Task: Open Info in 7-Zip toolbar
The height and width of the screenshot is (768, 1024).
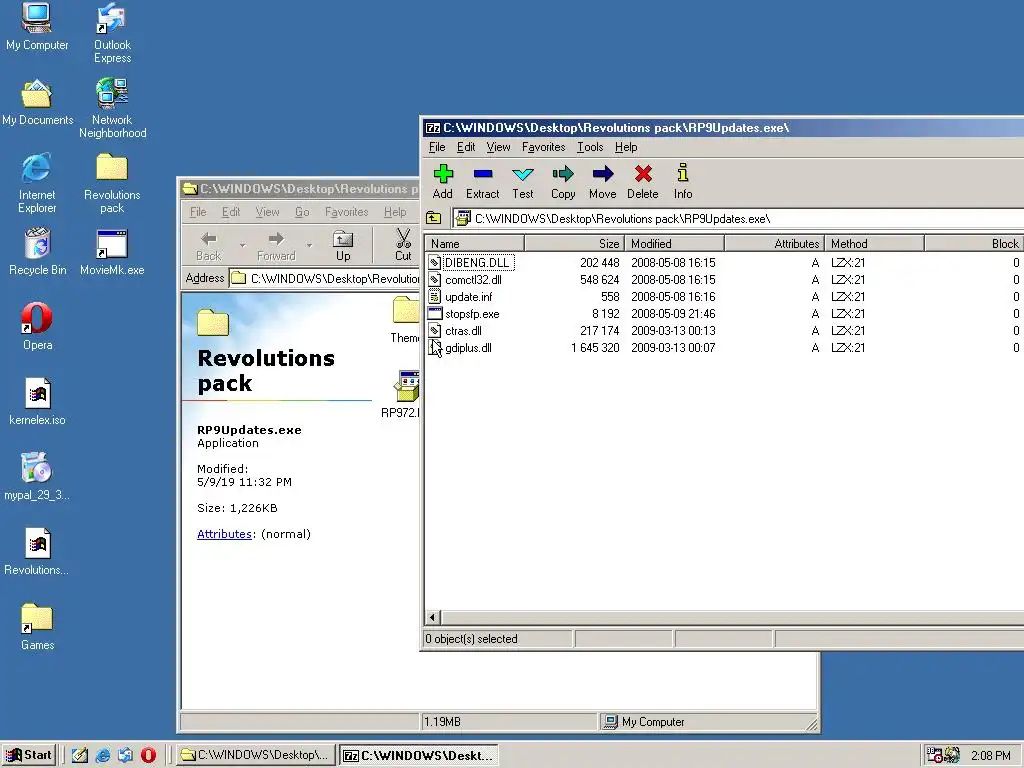Action: pos(683,182)
